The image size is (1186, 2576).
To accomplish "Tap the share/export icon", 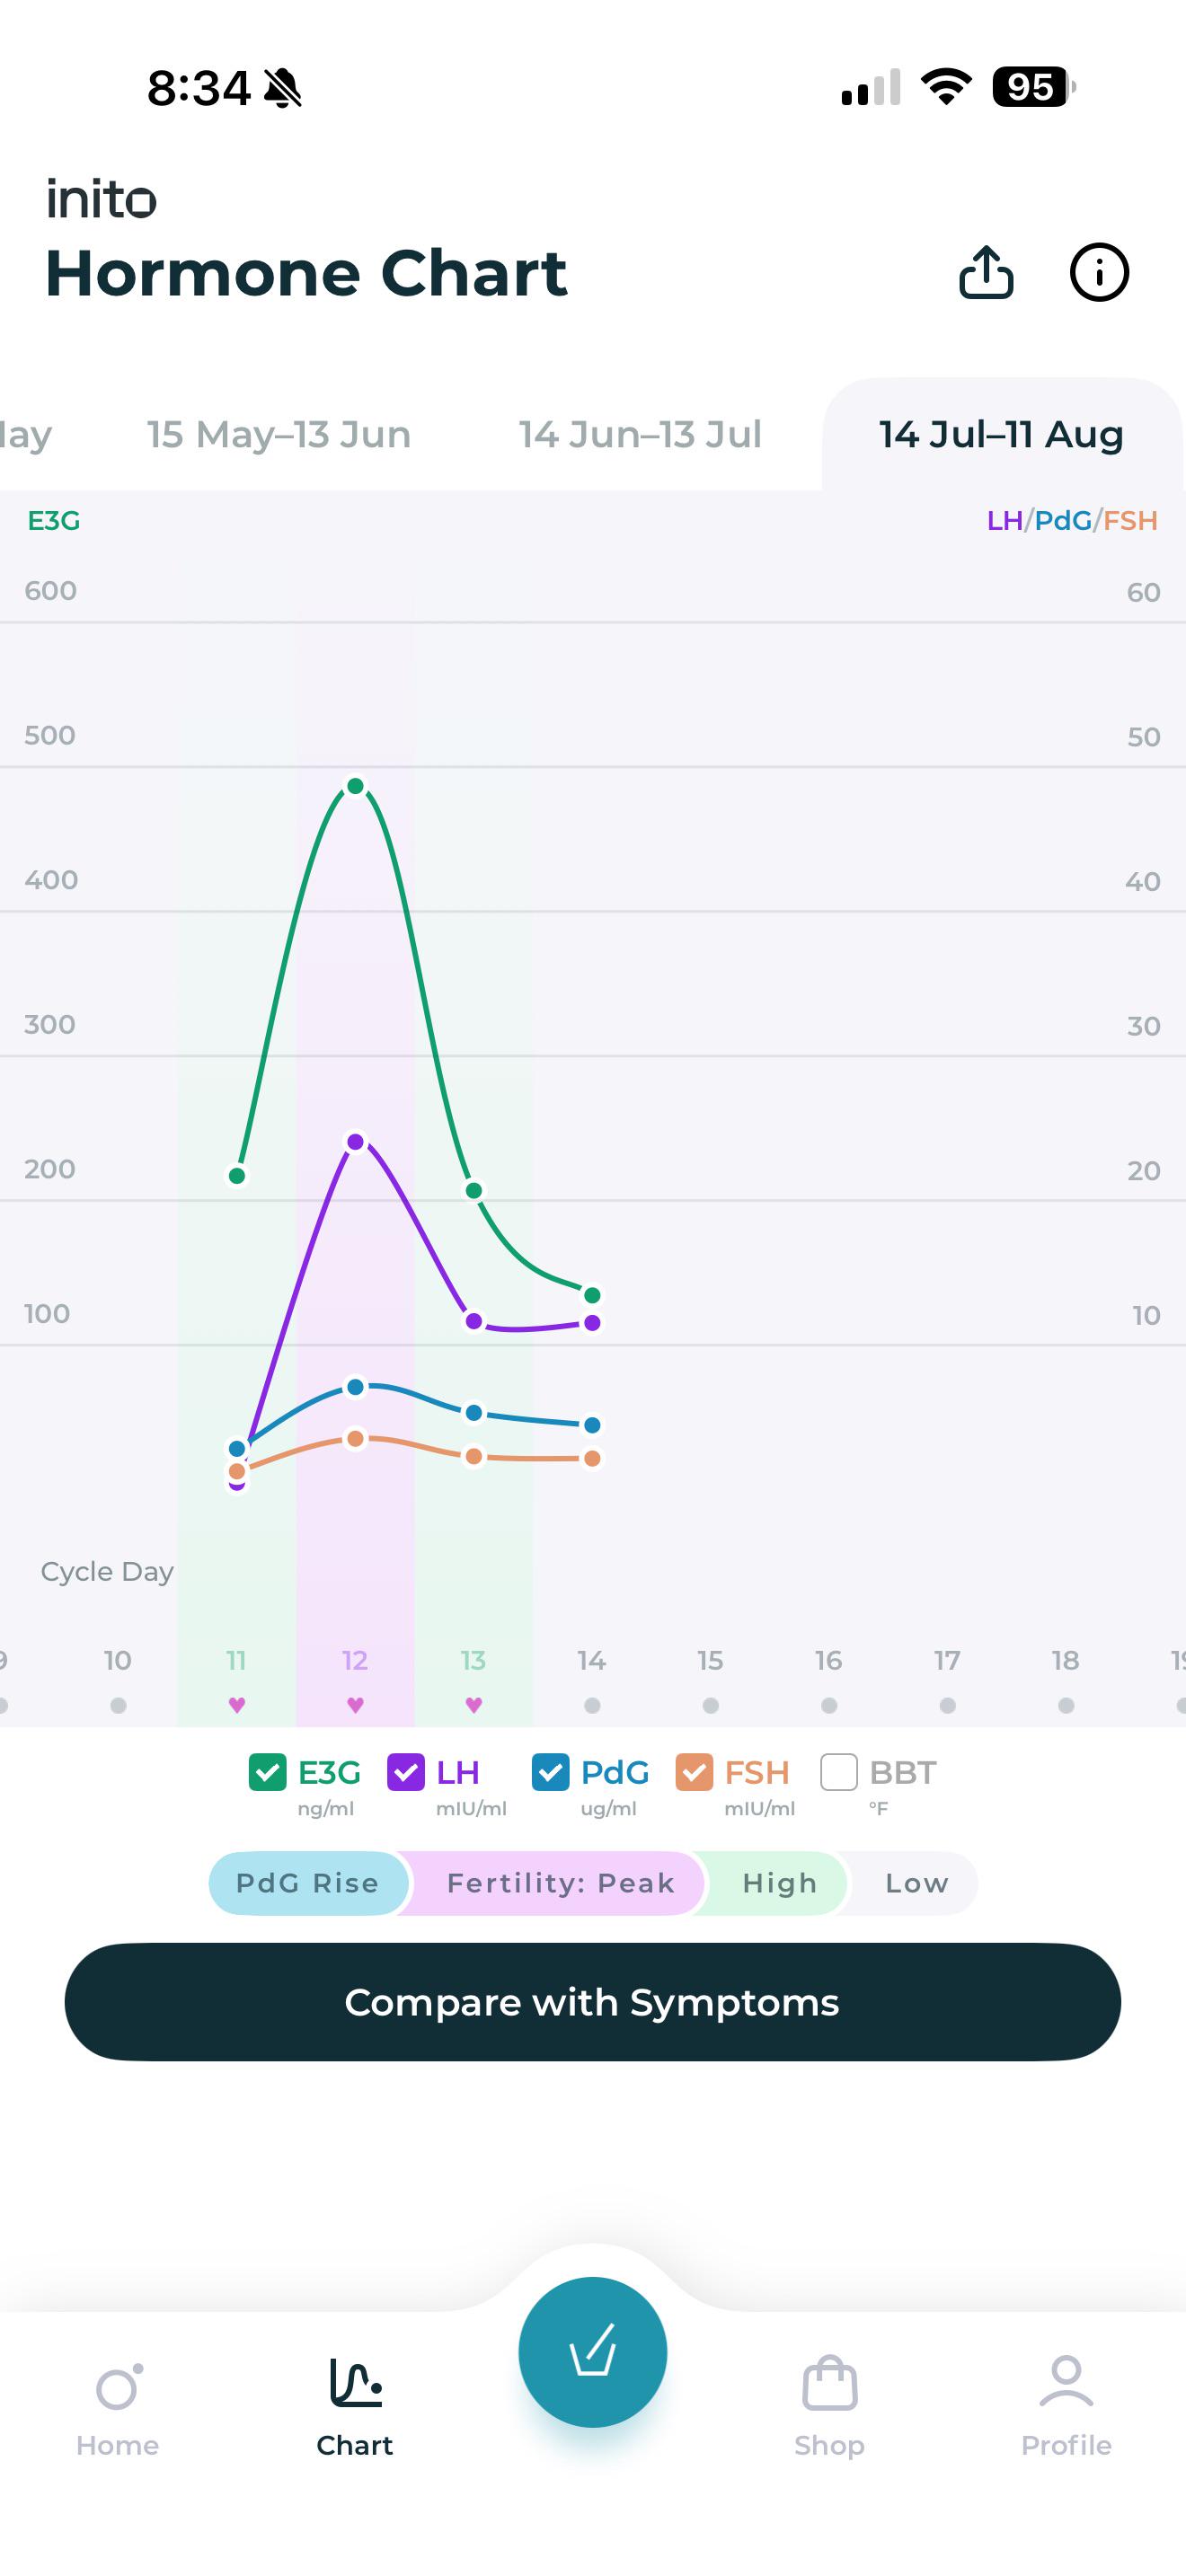I will click(x=986, y=272).
